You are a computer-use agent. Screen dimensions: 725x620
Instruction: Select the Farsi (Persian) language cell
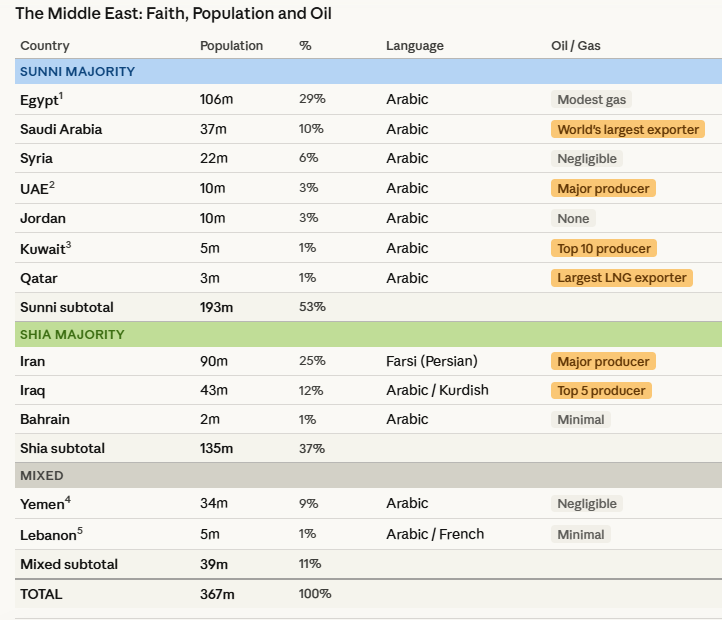point(431,361)
